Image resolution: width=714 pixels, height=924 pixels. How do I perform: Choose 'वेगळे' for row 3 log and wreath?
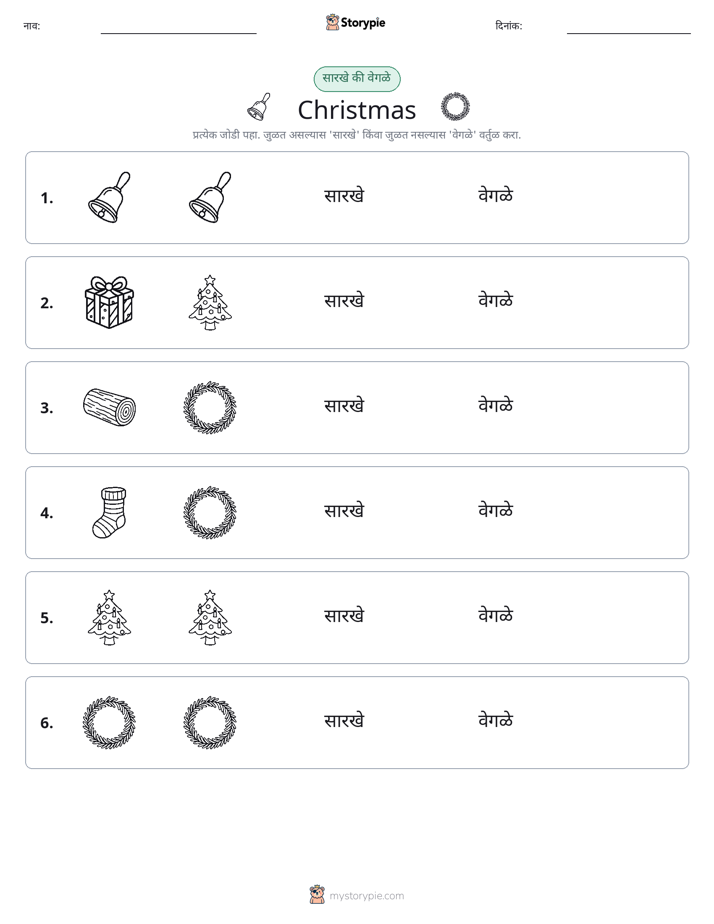495,405
